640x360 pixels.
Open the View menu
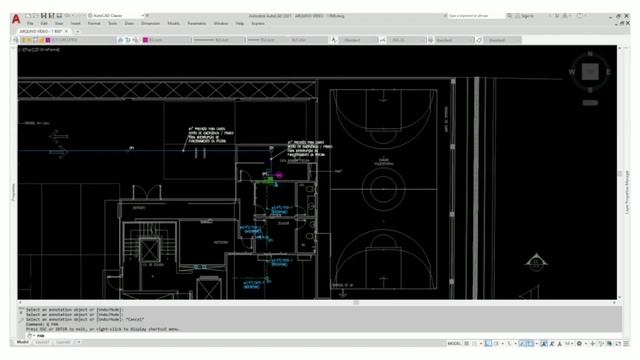click(x=59, y=24)
